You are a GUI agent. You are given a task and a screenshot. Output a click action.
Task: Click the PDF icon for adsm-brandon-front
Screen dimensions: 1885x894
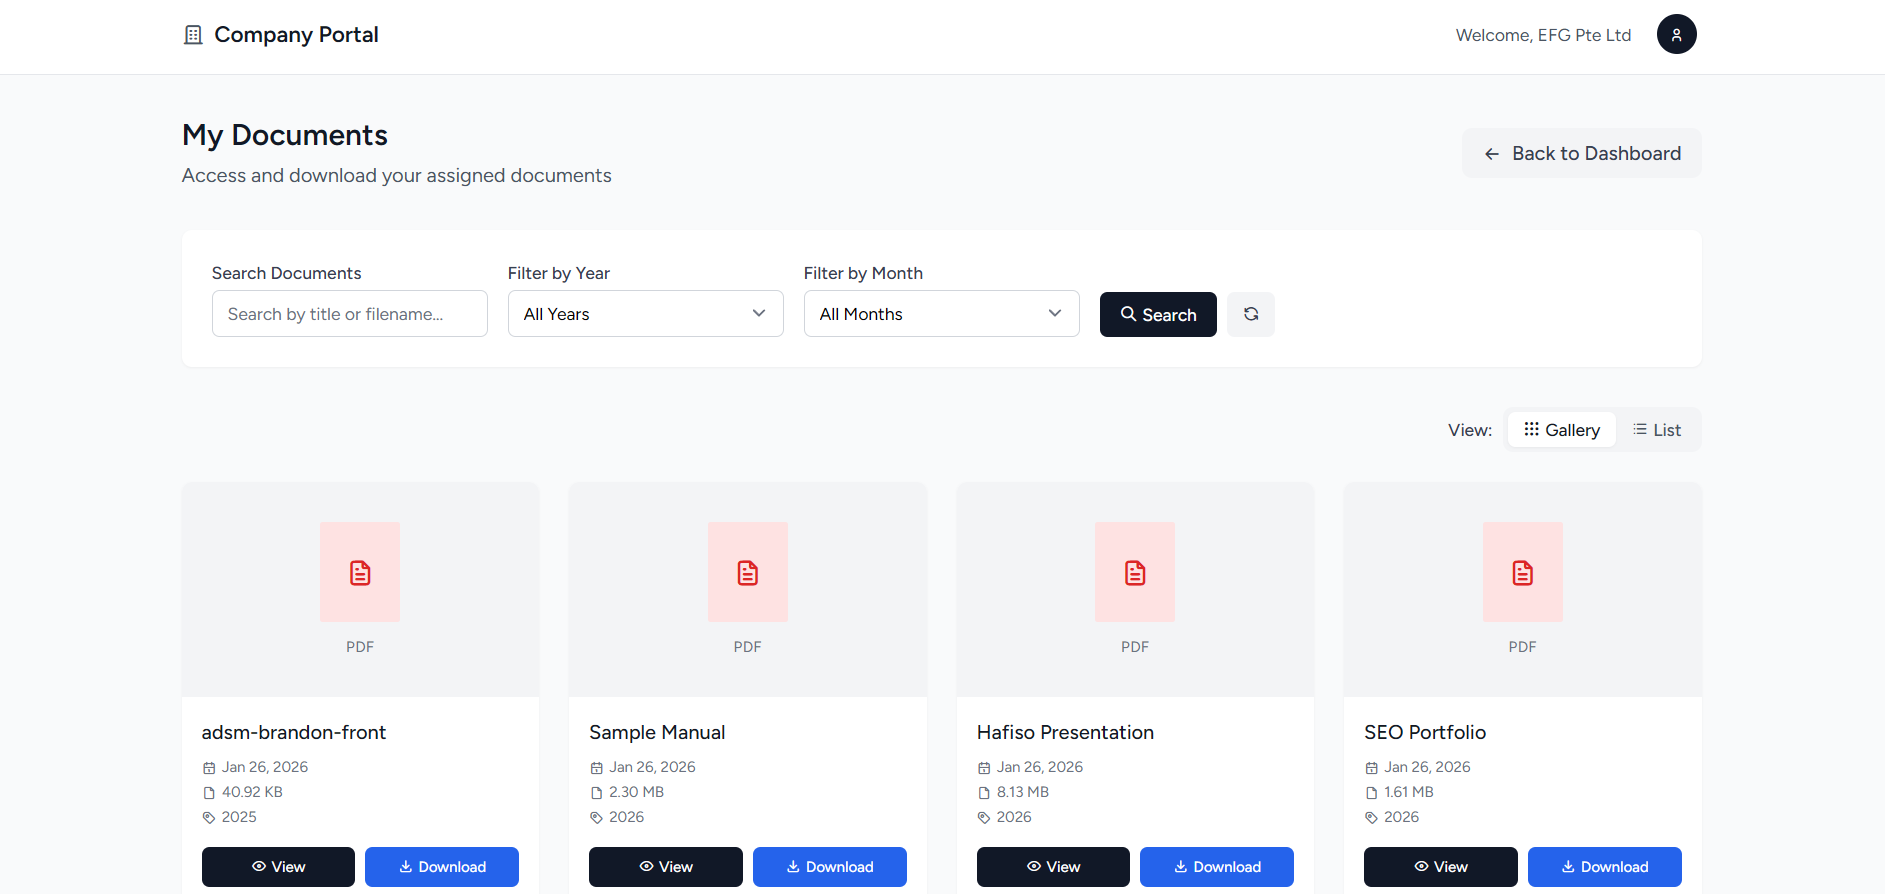click(x=360, y=572)
